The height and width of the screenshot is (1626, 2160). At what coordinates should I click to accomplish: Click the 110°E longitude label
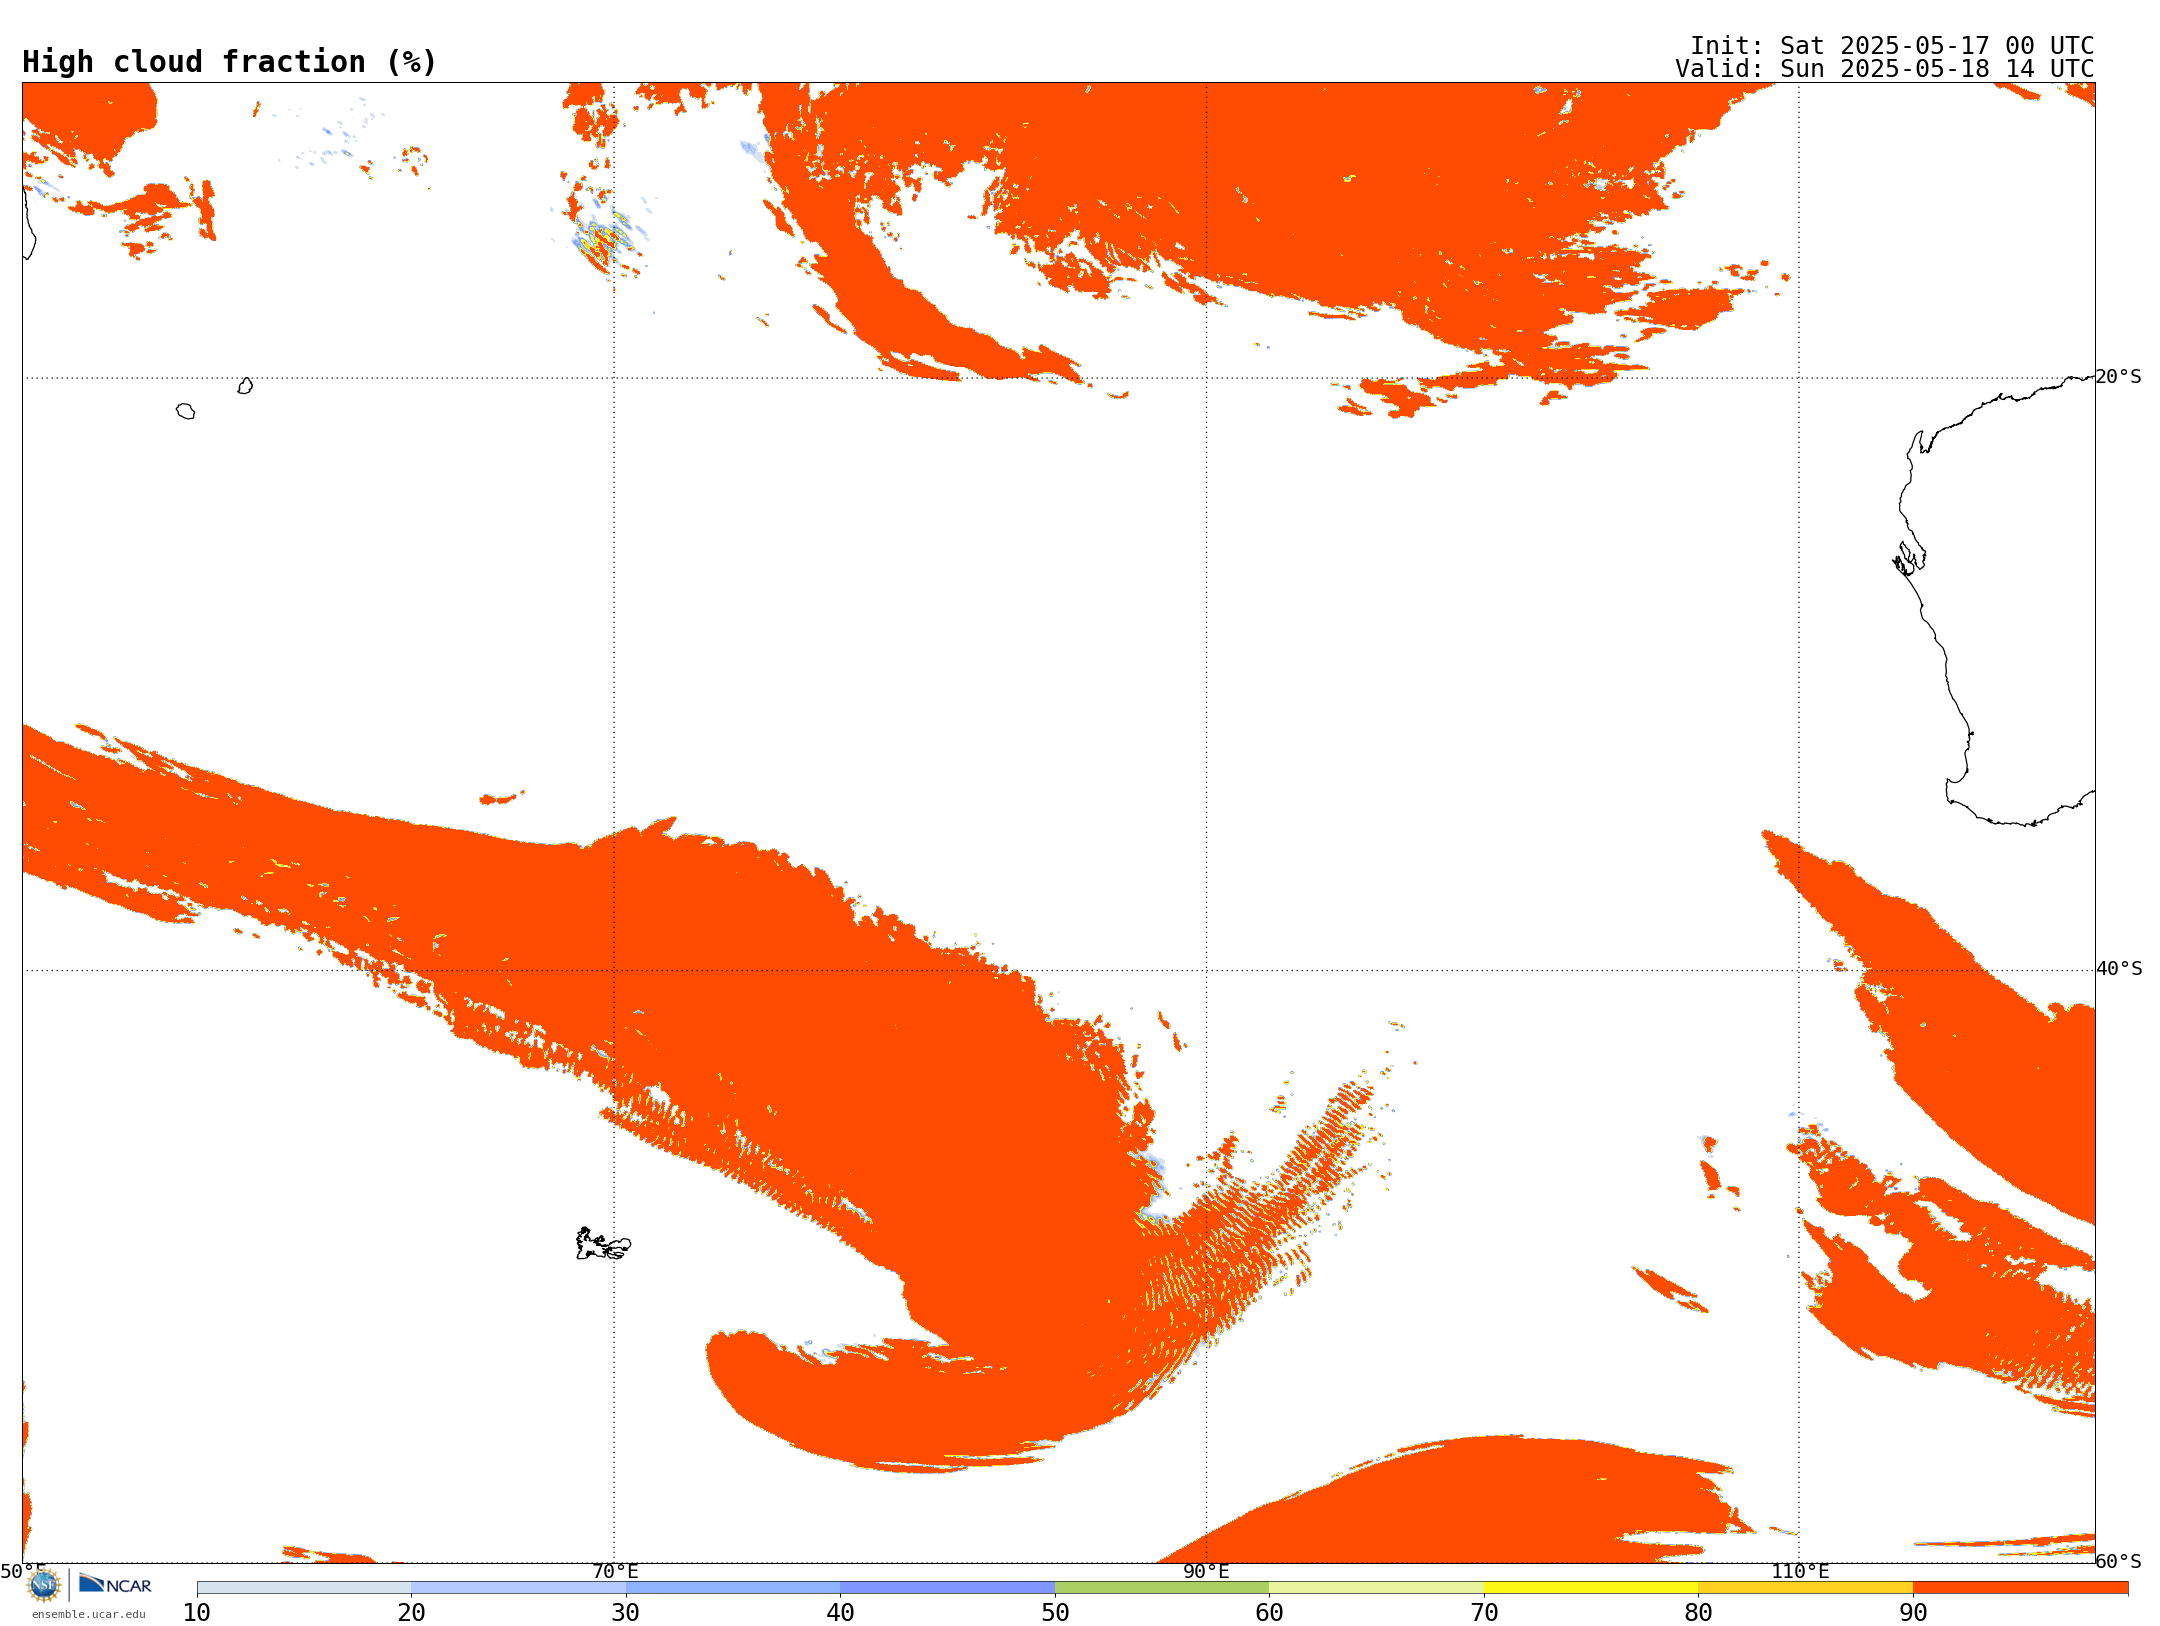tap(1800, 1571)
